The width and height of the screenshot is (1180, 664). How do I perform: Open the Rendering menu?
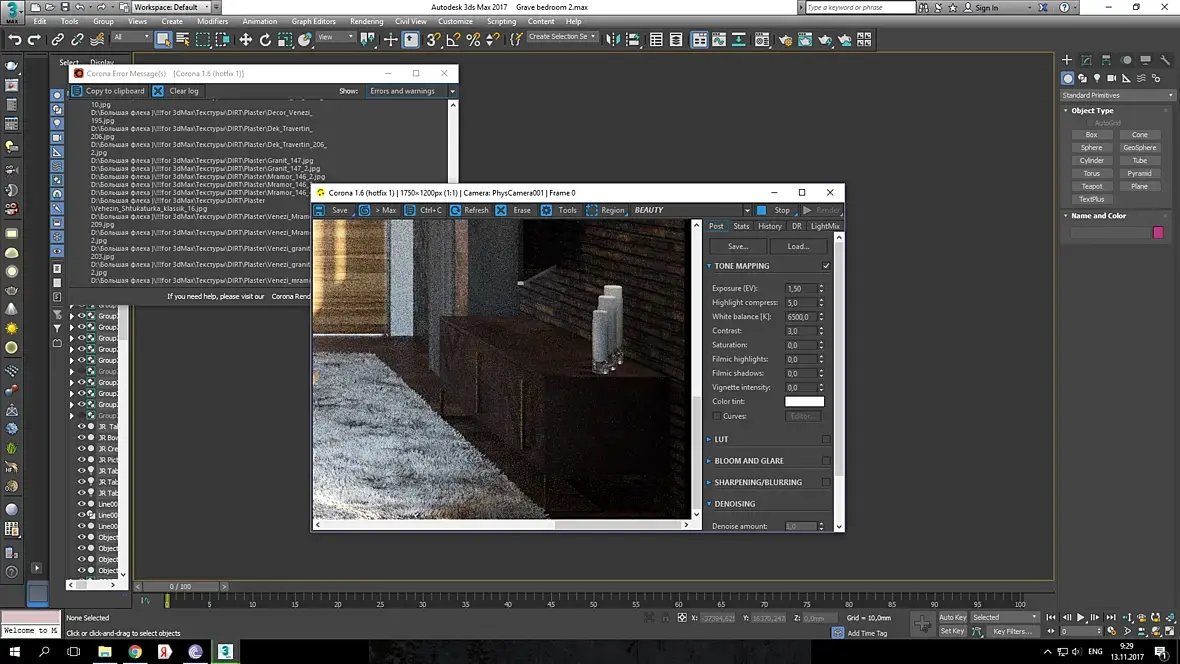pos(366,21)
